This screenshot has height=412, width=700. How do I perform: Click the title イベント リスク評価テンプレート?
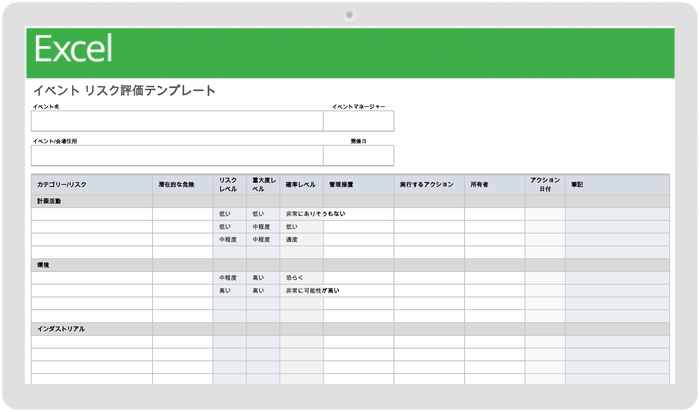124,91
